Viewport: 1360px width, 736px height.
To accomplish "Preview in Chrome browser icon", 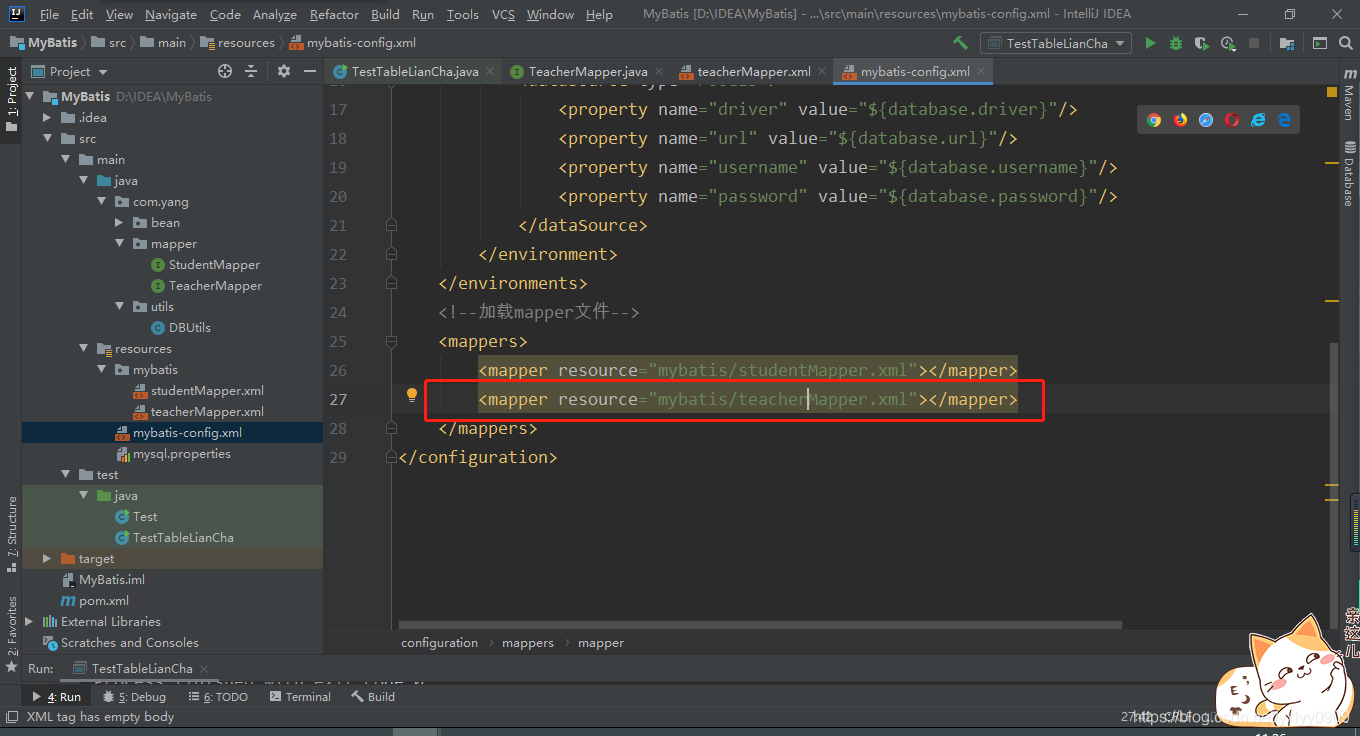I will (x=1154, y=120).
